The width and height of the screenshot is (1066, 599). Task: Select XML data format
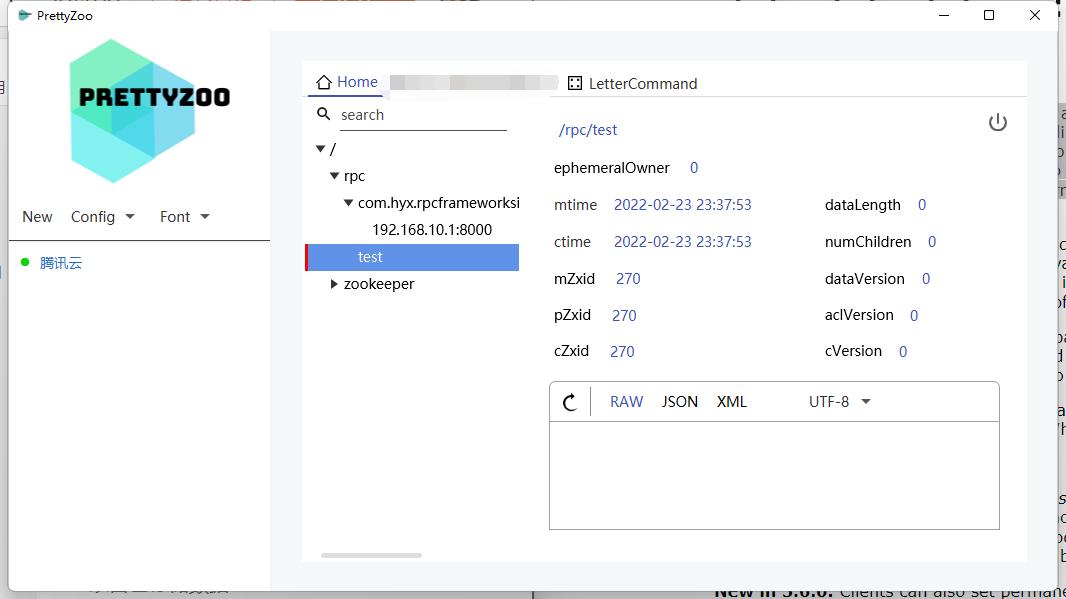(732, 402)
